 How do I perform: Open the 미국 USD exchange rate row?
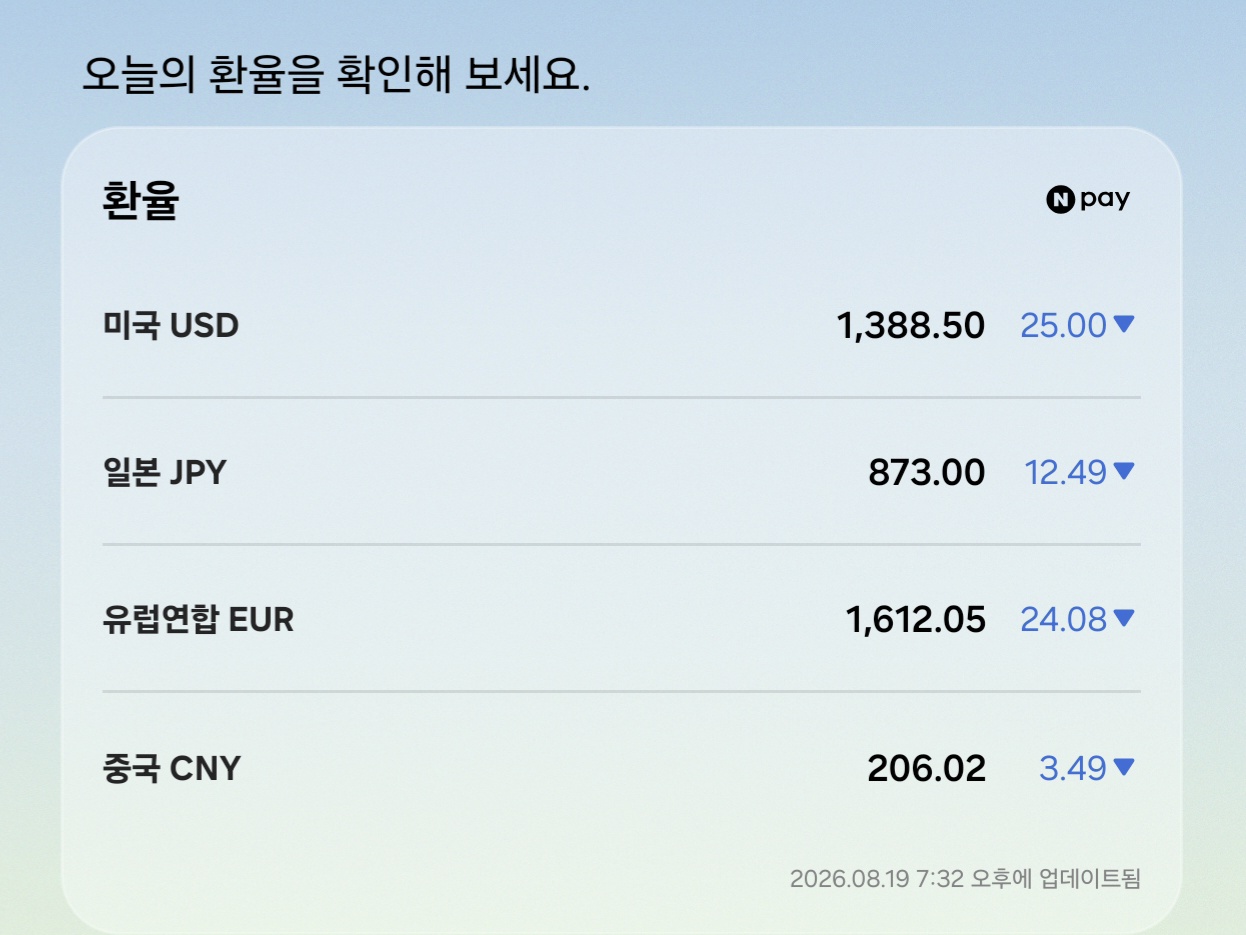[621, 325]
